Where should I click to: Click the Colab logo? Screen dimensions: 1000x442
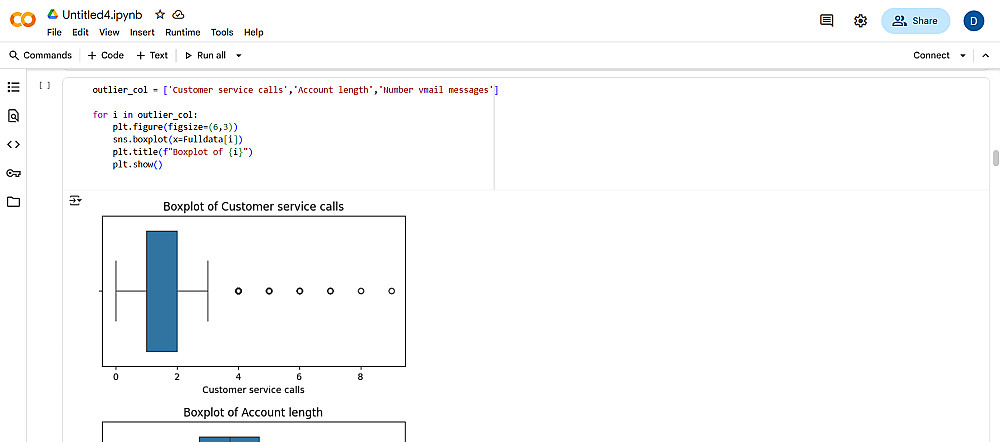pos(22,20)
